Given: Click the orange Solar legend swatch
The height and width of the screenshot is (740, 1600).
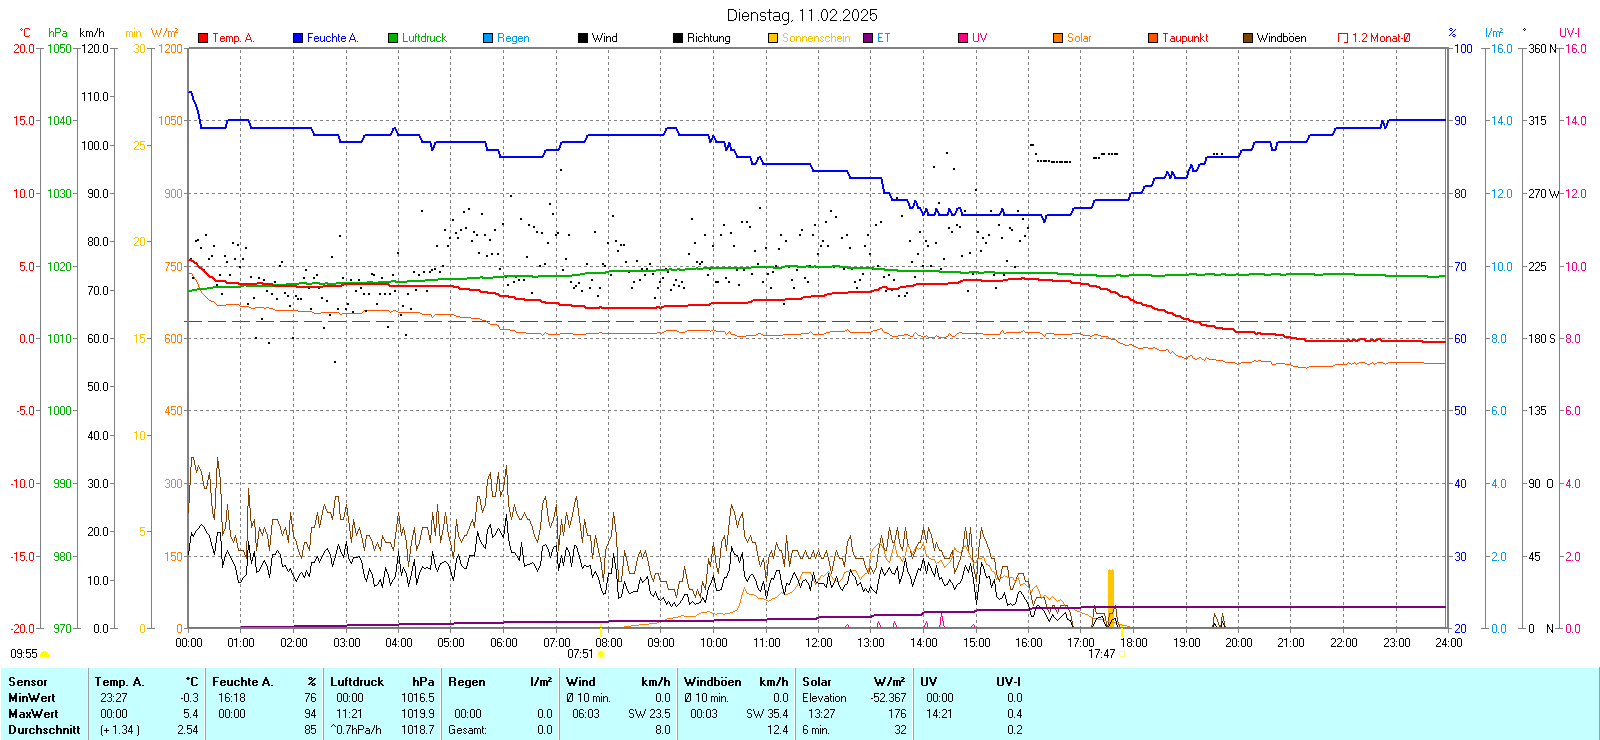Looking at the screenshot, I should [x=1058, y=38].
